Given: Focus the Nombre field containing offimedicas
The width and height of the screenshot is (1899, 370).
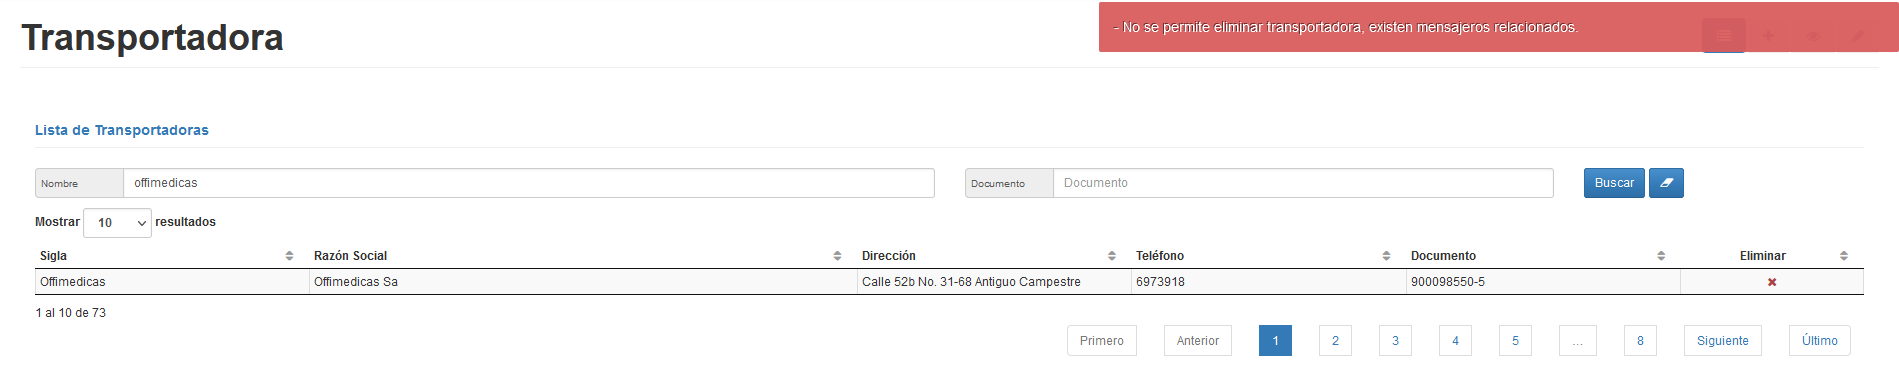Looking at the screenshot, I should point(529,183).
